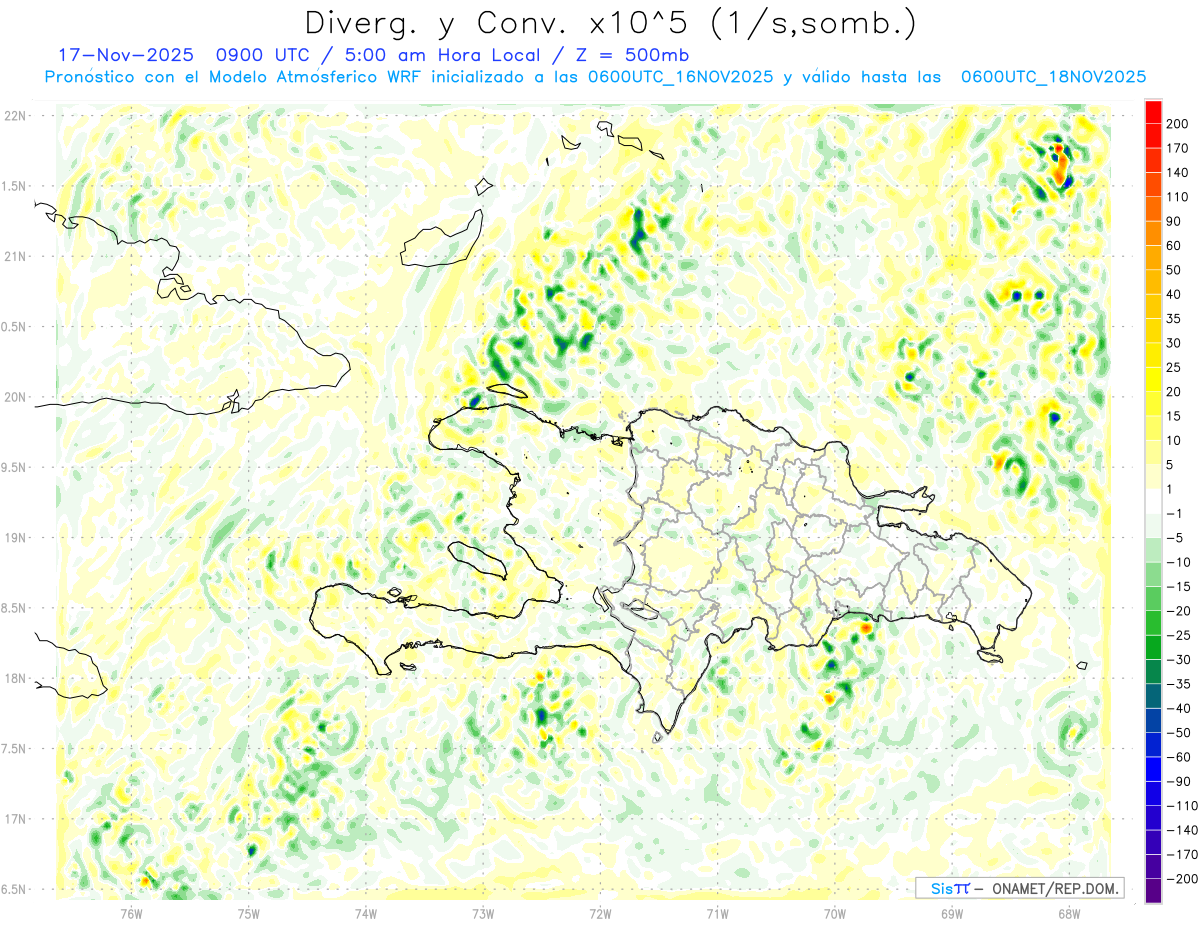
Task: Click the latitude label "21N"
Action: (x=14, y=256)
